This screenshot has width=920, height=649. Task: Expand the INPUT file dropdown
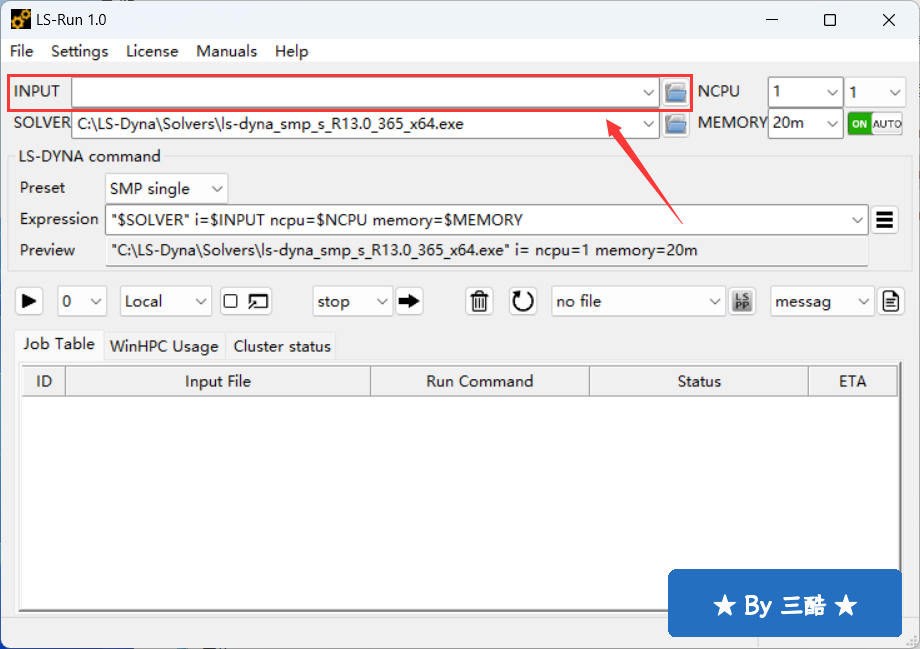[x=648, y=92]
